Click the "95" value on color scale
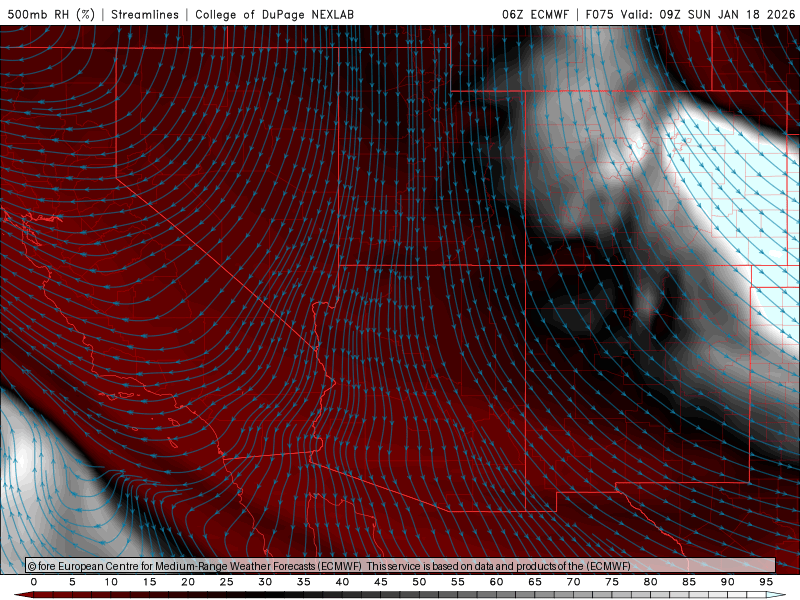 click(x=766, y=582)
